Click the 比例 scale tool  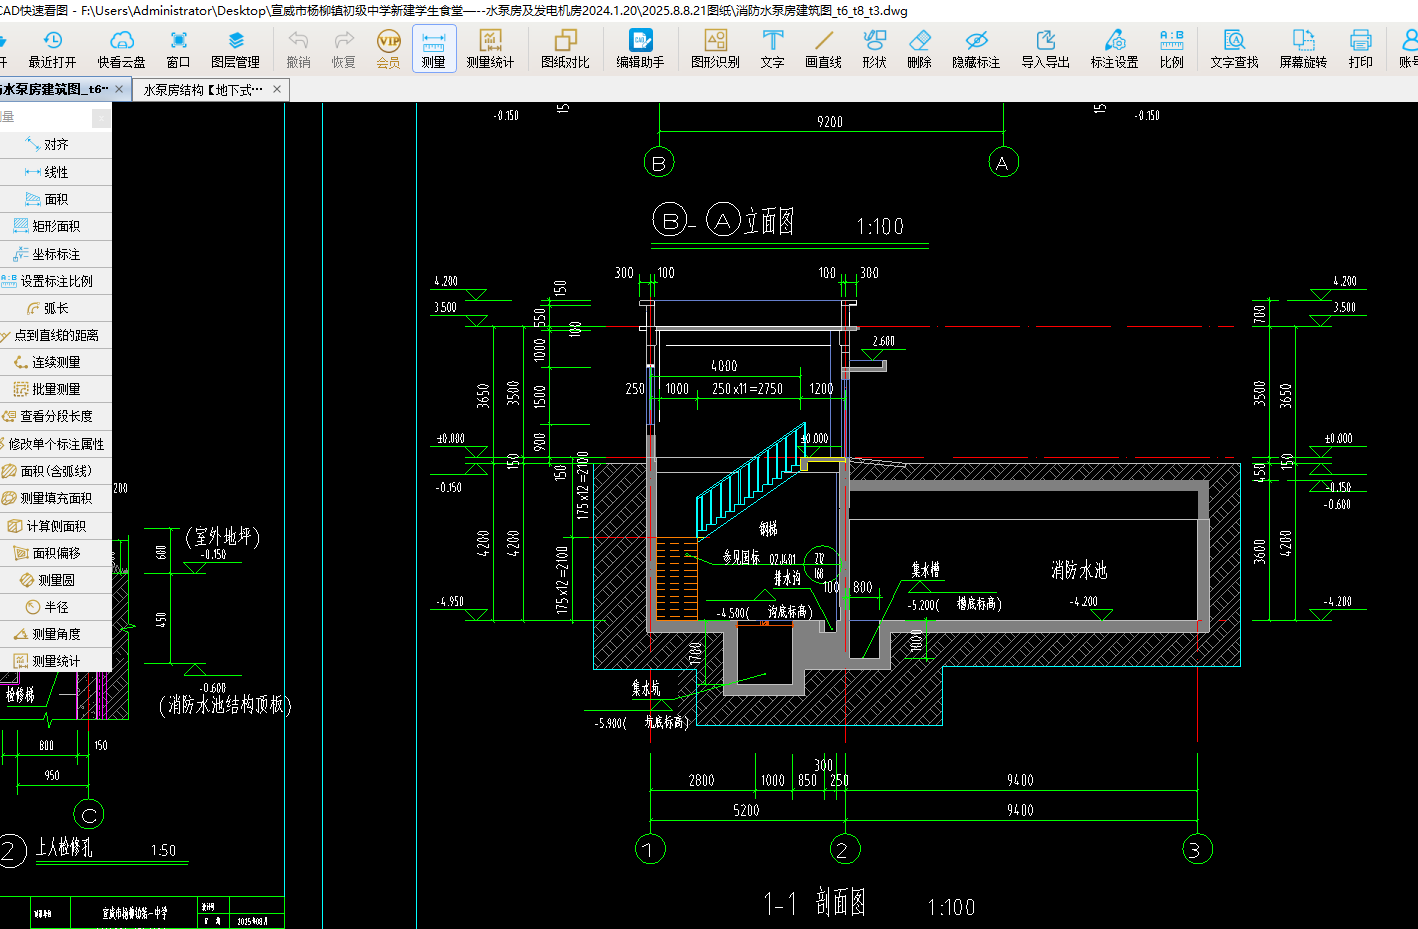pyautogui.click(x=1172, y=49)
